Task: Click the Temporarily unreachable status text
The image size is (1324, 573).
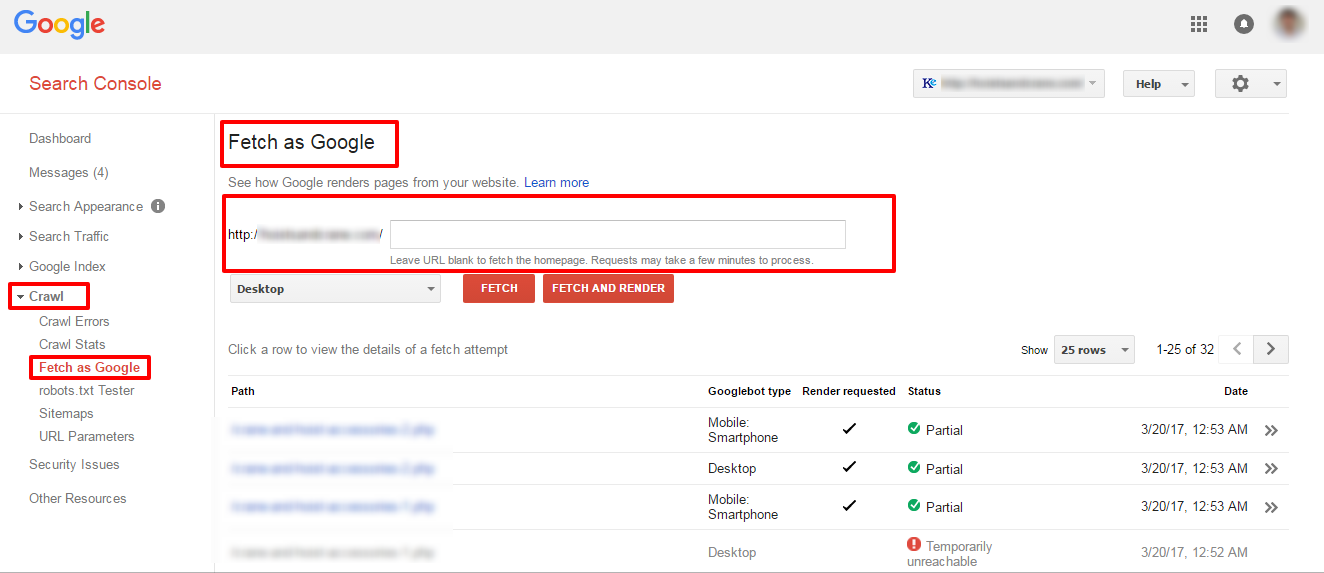Action: pos(949,553)
